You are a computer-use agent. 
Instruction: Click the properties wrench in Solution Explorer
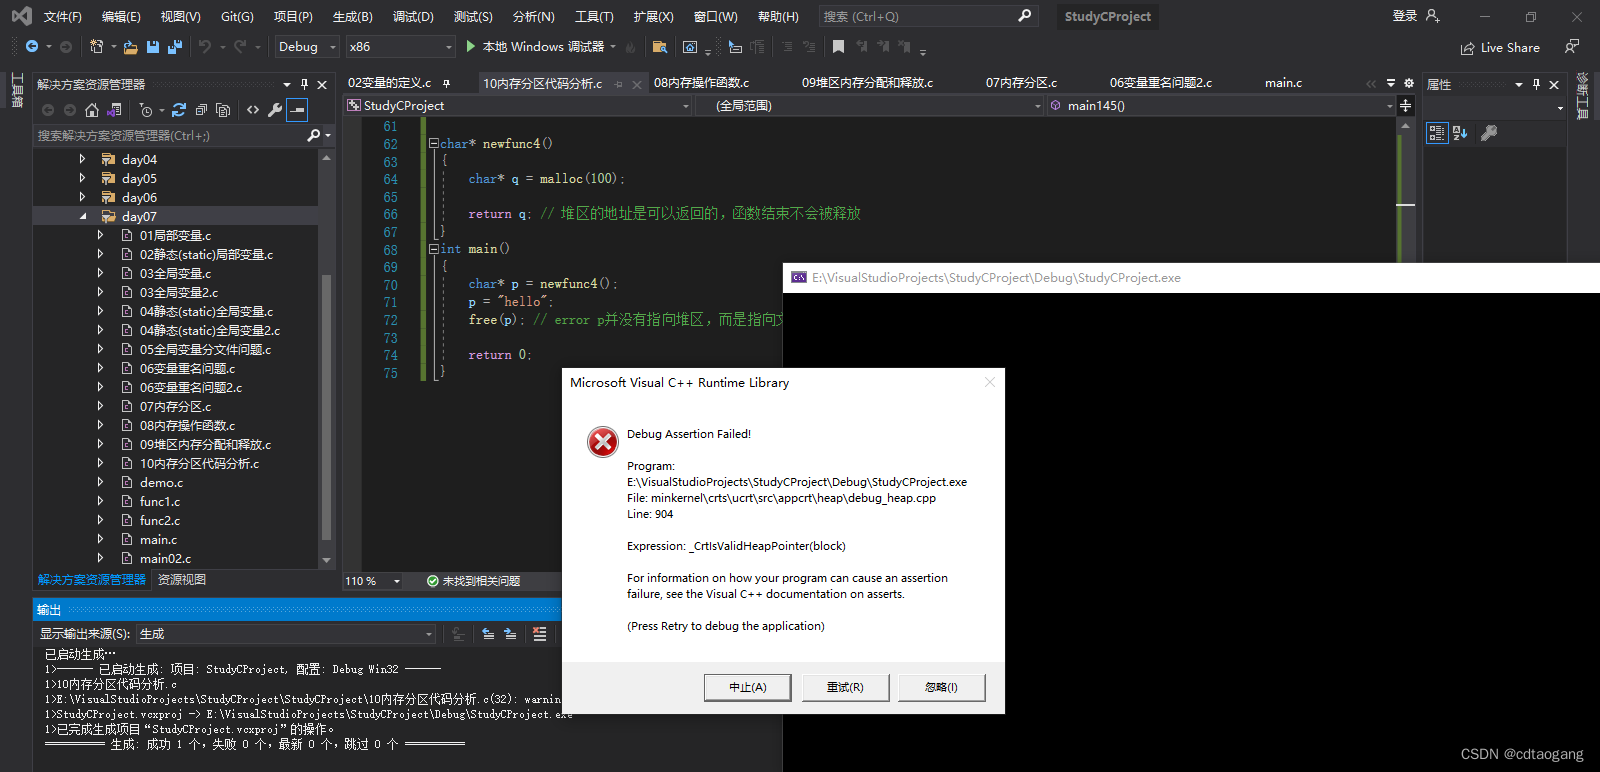275,110
